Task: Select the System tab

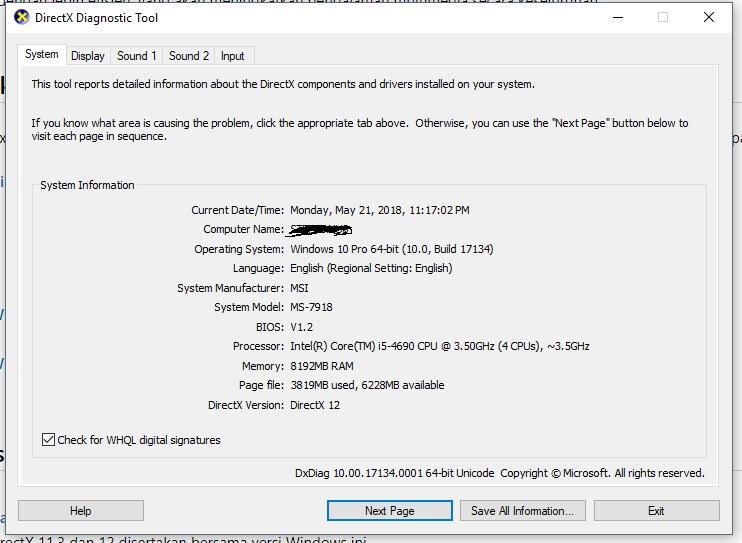Action: click(42, 54)
